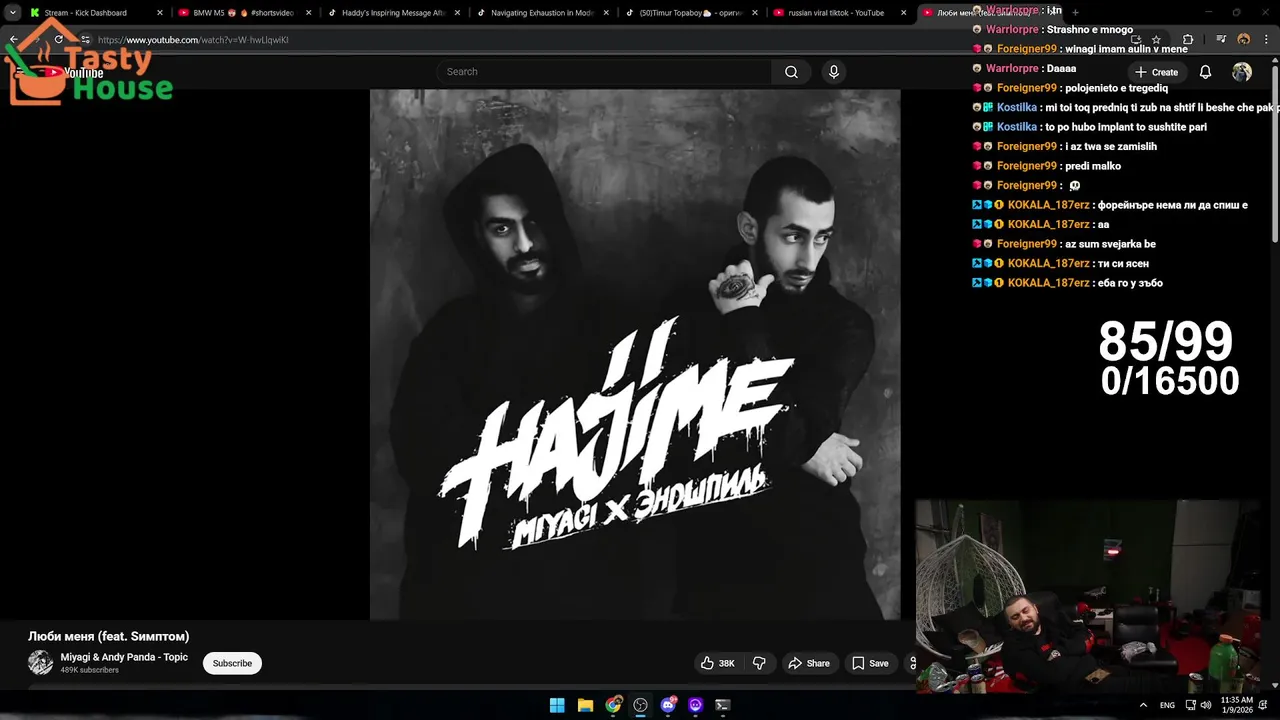The image size is (1280, 720).
Task: Open Miyagi & Andy Panda - Topic channel link
Action: (x=124, y=657)
